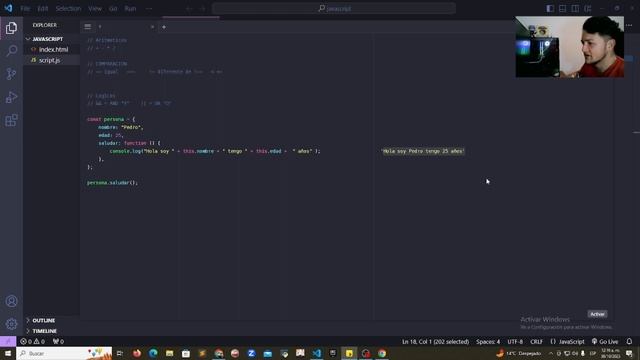Open Task View on the taskbar
The image size is (640, 360).
coord(120,353)
